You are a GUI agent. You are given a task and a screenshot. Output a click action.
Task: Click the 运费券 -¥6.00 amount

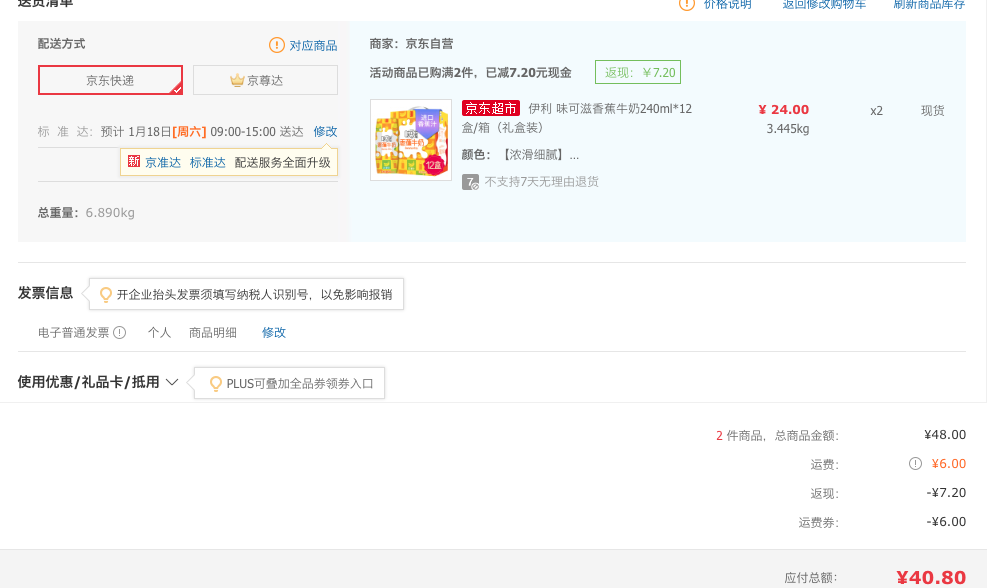pyautogui.click(x=946, y=522)
